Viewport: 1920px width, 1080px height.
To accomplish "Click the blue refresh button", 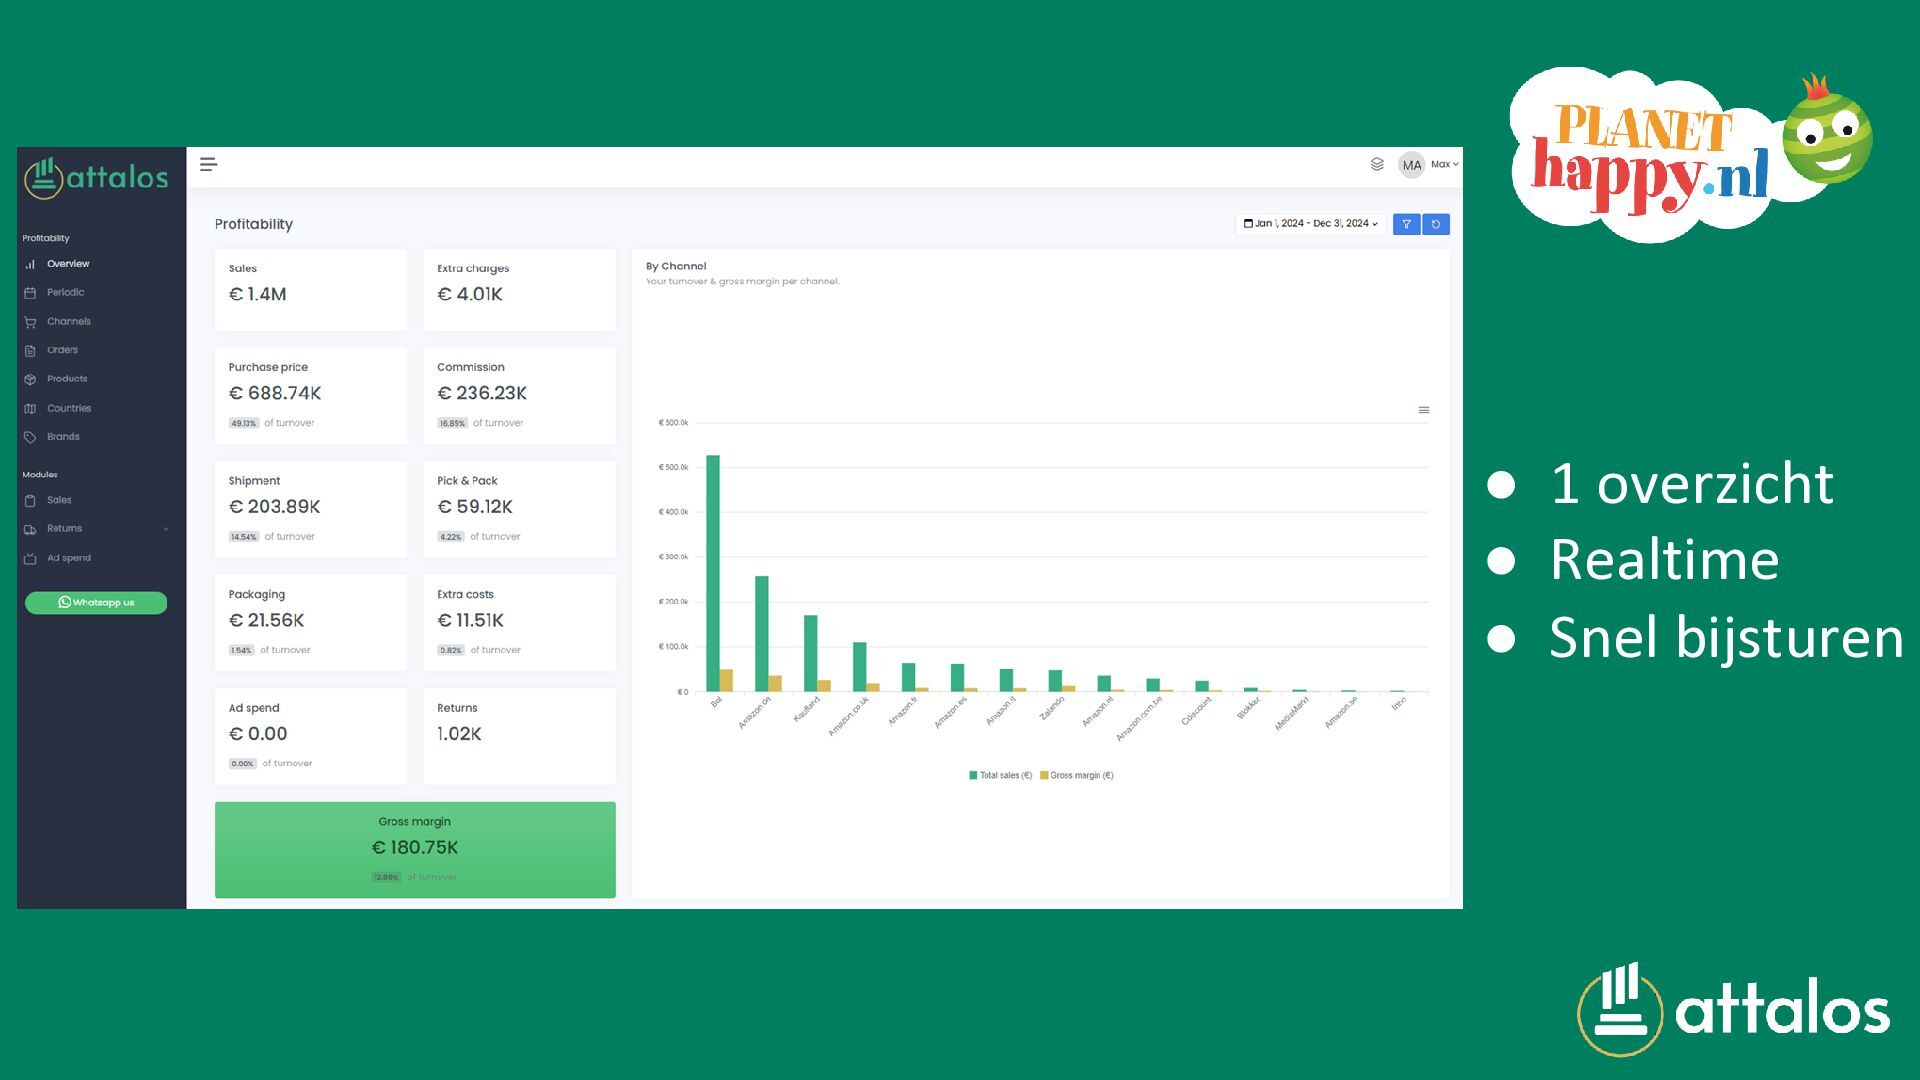I will [x=1436, y=224].
